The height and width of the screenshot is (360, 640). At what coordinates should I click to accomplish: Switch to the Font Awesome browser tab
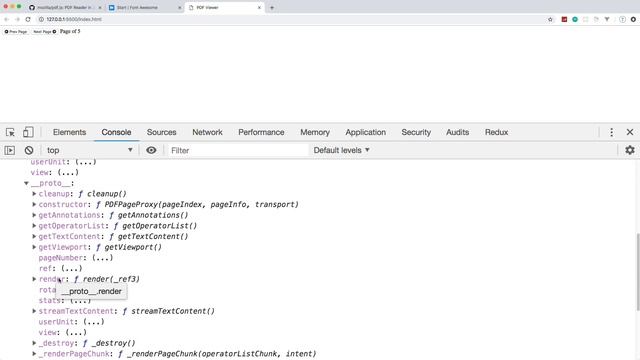(144, 7)
